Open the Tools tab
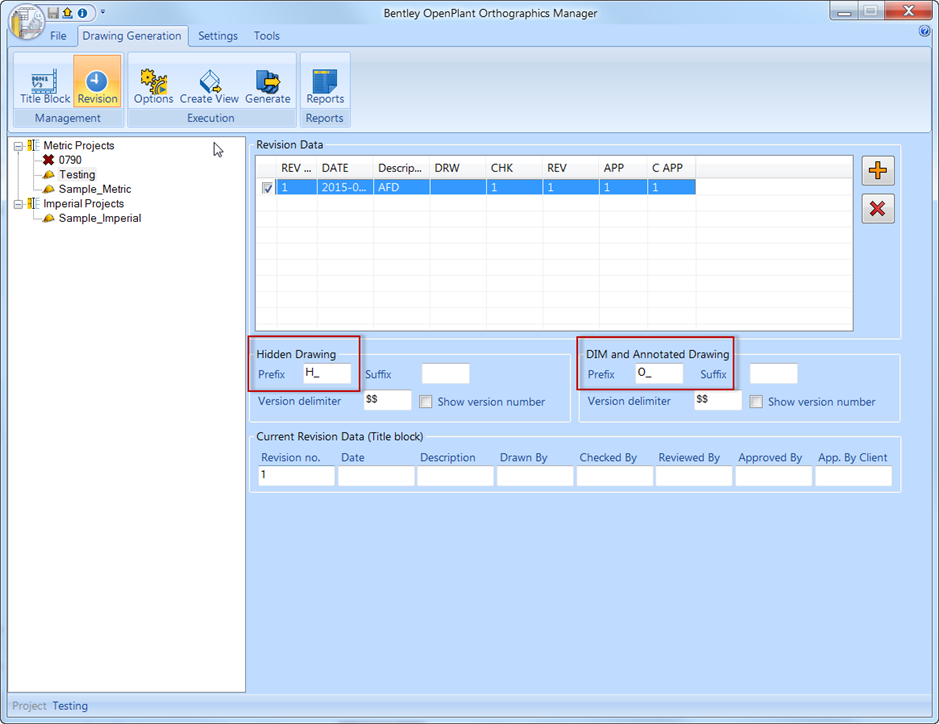This screenshot has height=724, width=939. pyautogui.click(x=266, y=36)
